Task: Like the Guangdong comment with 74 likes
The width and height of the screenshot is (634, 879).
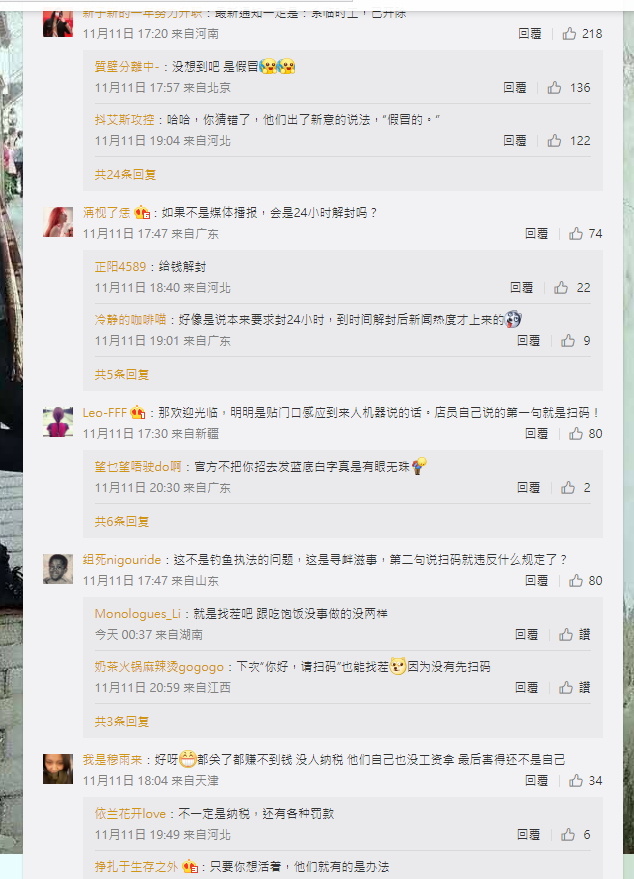Action: click(x=576, y=233)
